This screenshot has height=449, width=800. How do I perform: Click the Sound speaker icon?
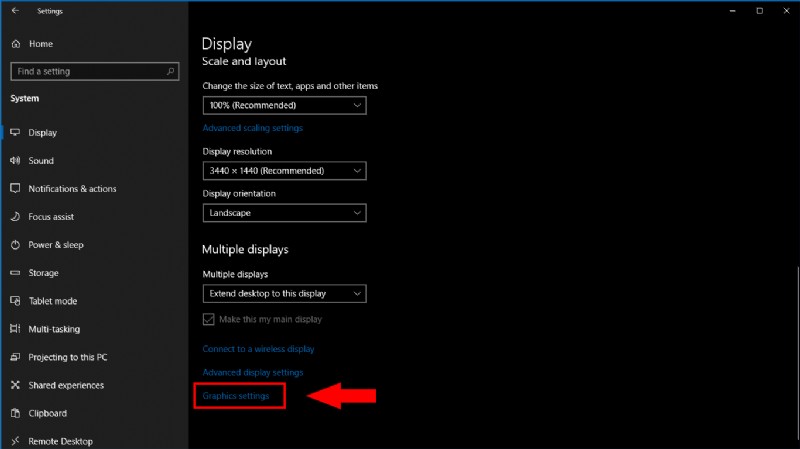point(15,161)
